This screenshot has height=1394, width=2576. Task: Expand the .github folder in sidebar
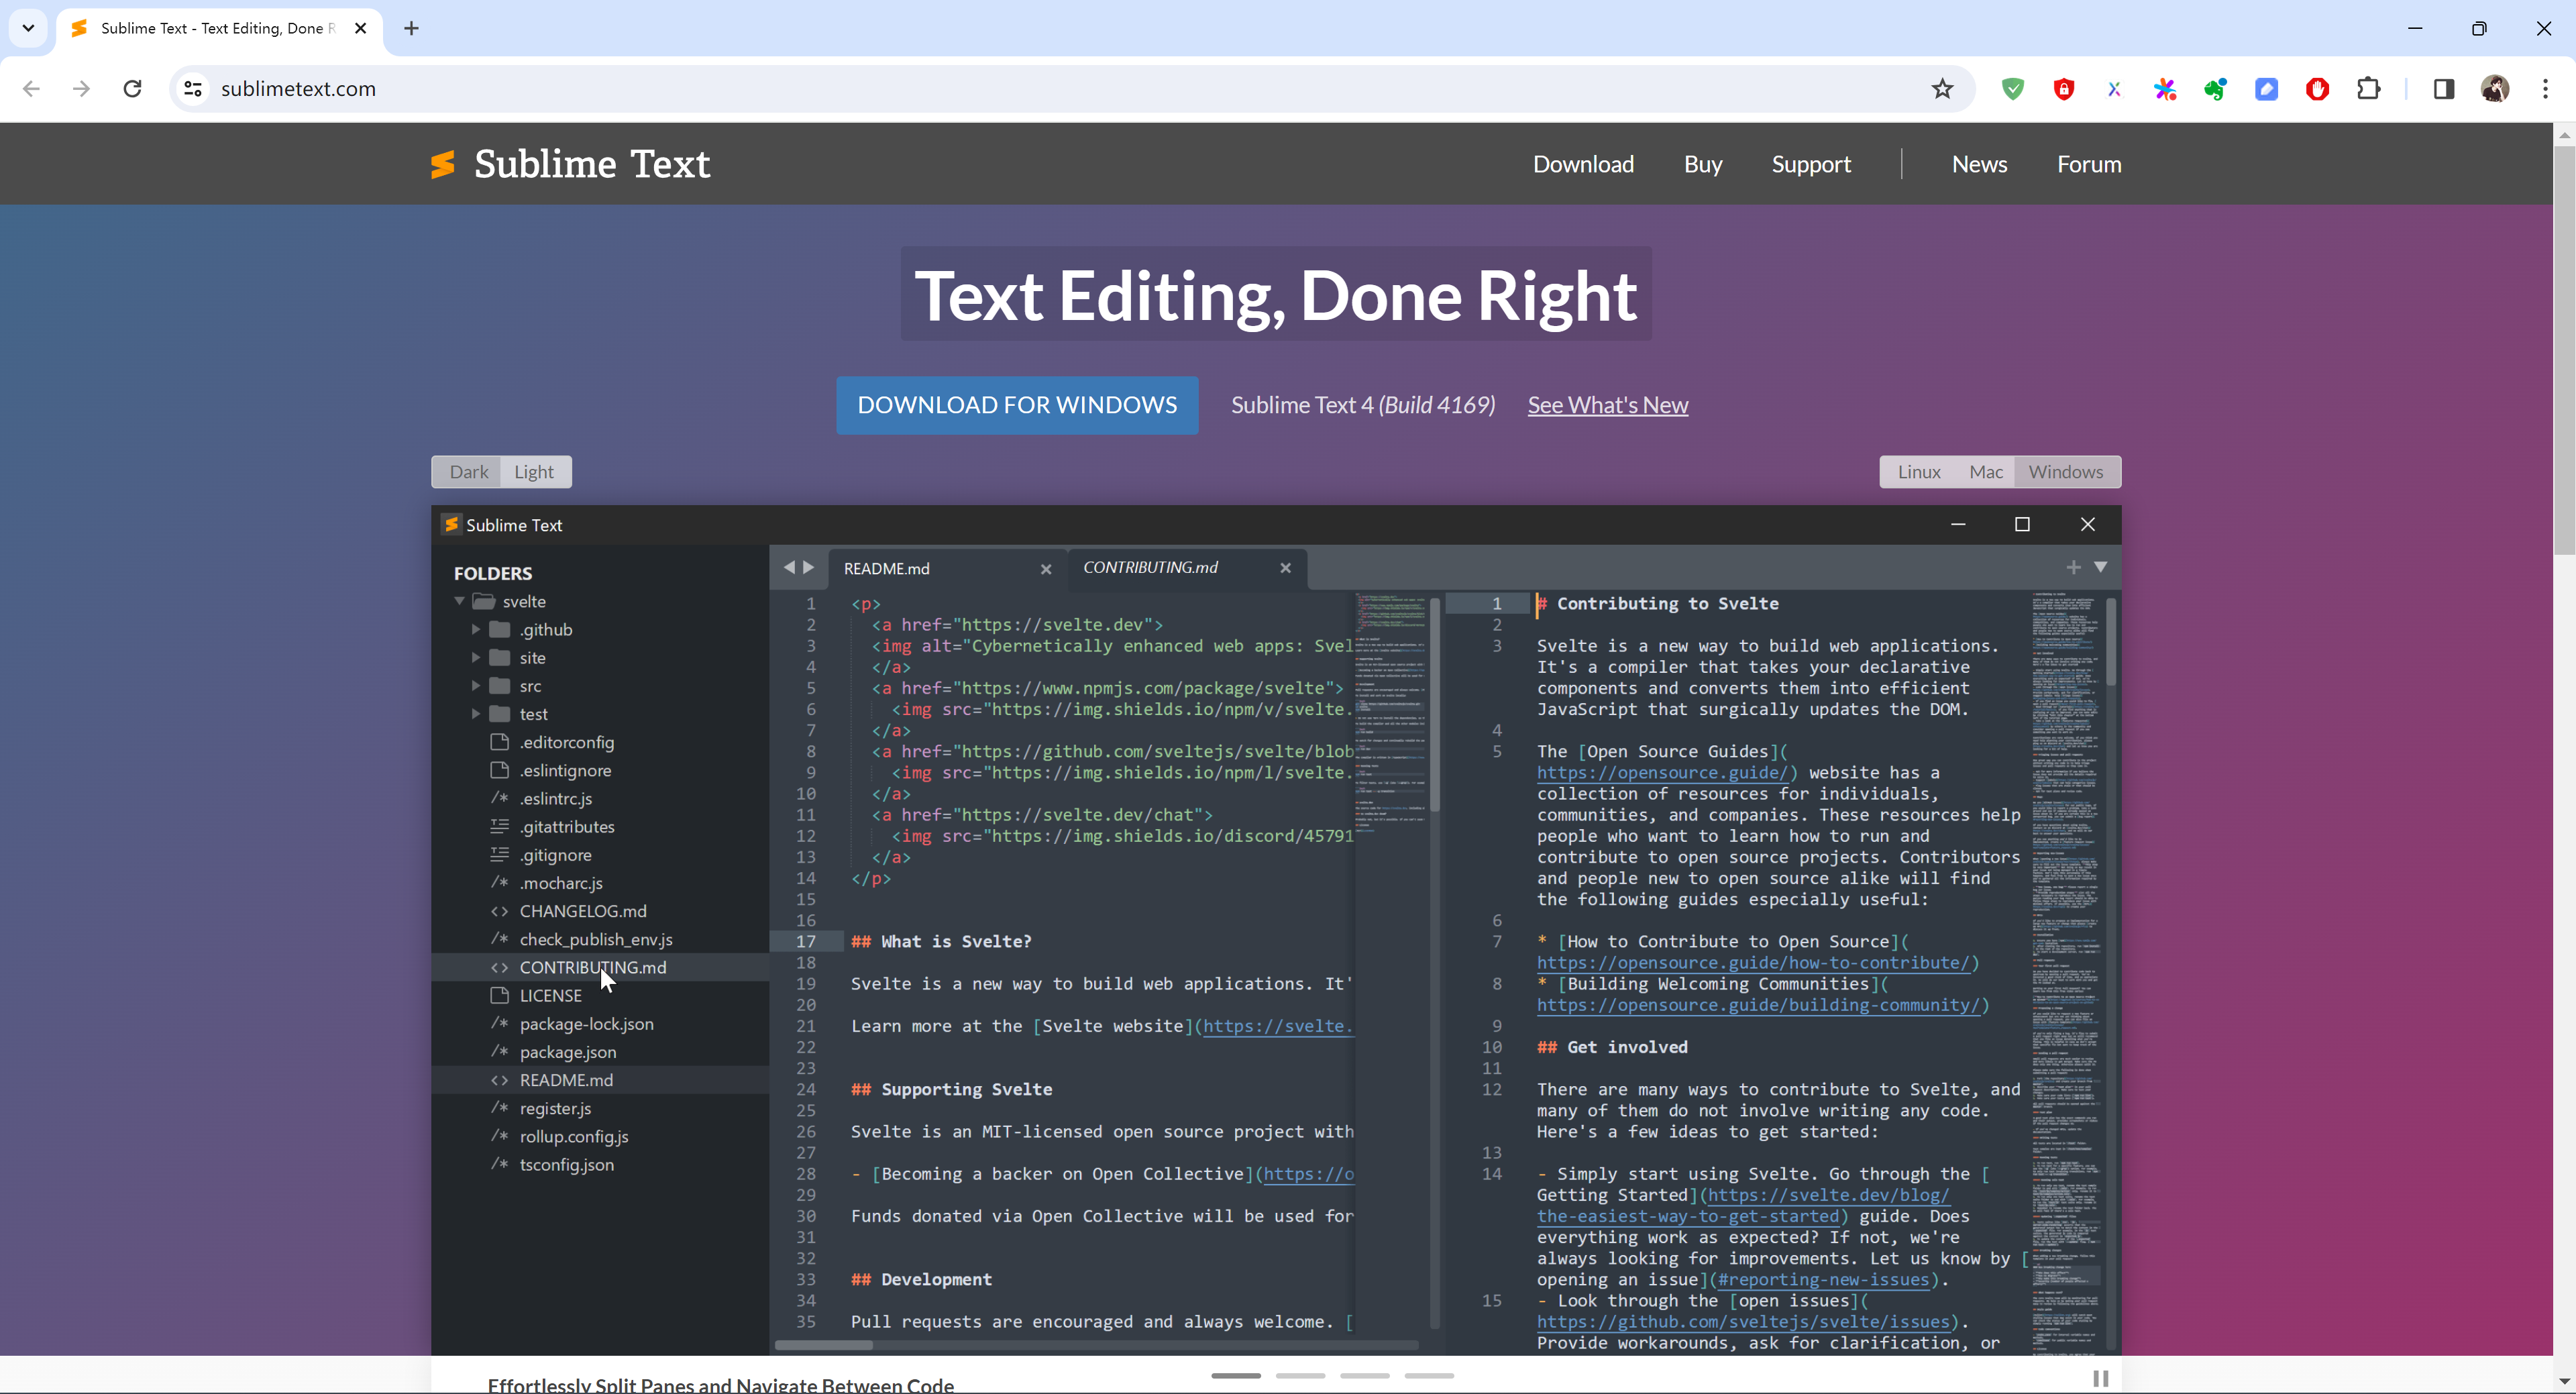[479, 629]
